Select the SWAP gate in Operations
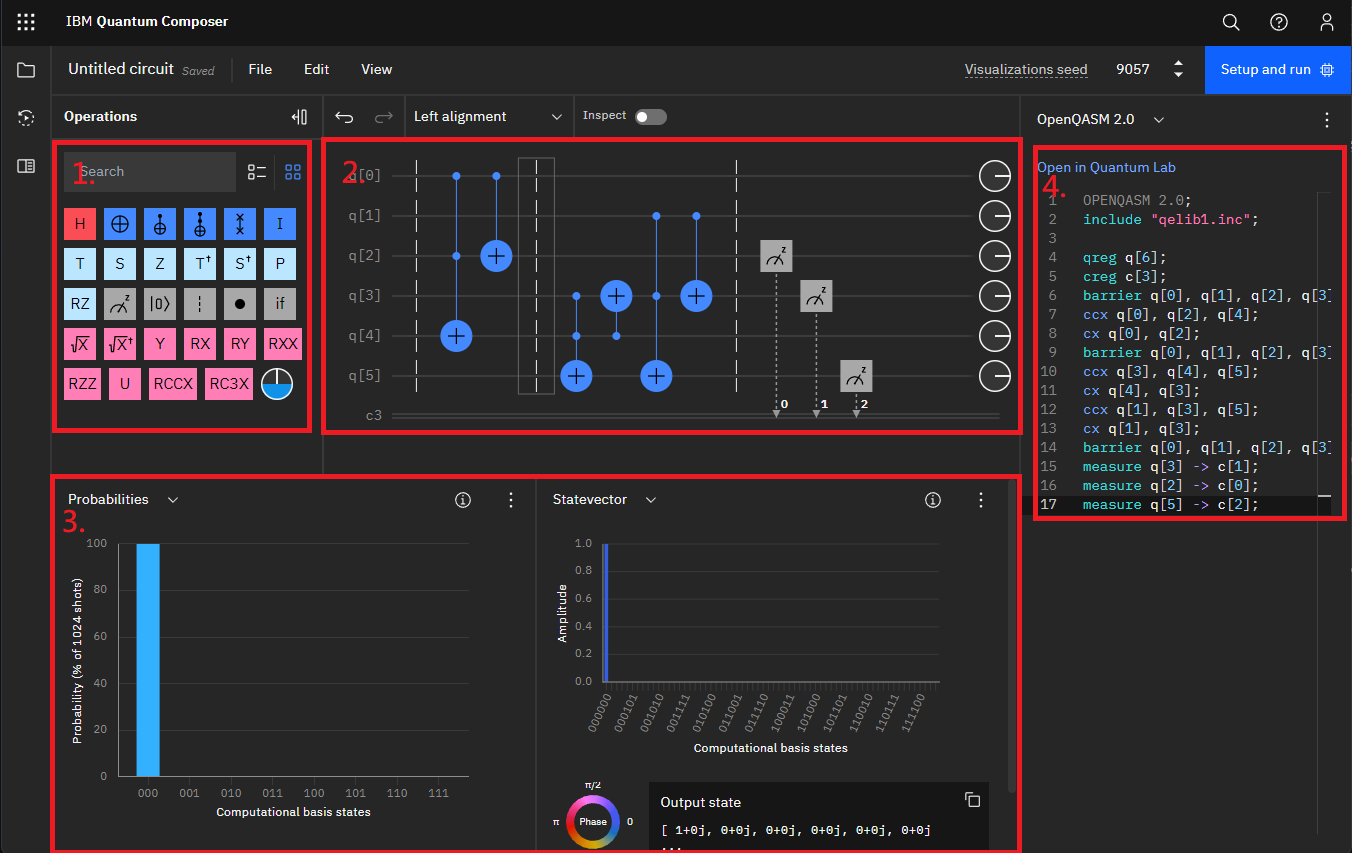Image resolution: width=1352 pixels, height=853 pixels. tap(240, 225)
